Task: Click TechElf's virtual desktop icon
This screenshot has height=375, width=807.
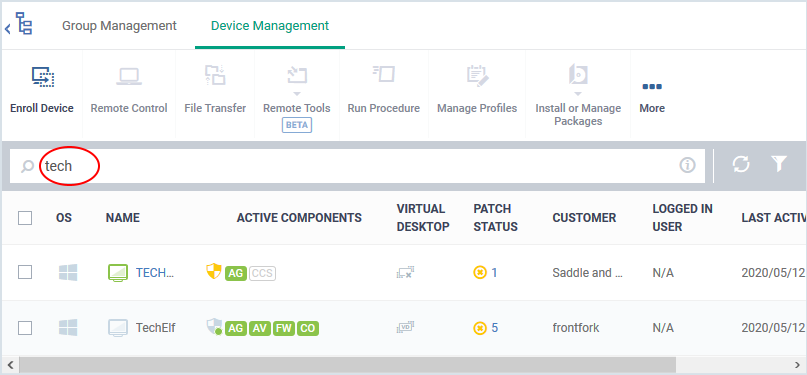Action: point(406,327)
